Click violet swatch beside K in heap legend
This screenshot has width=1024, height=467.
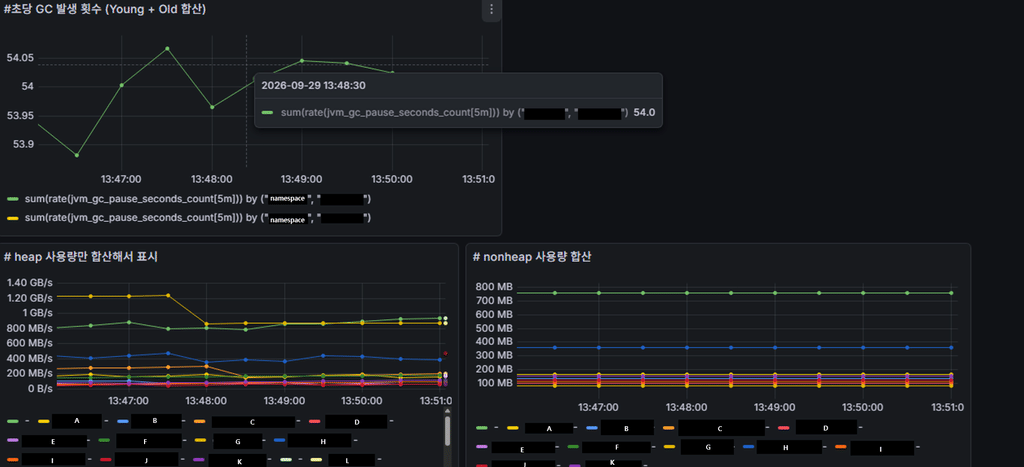(x=199, y=460)
